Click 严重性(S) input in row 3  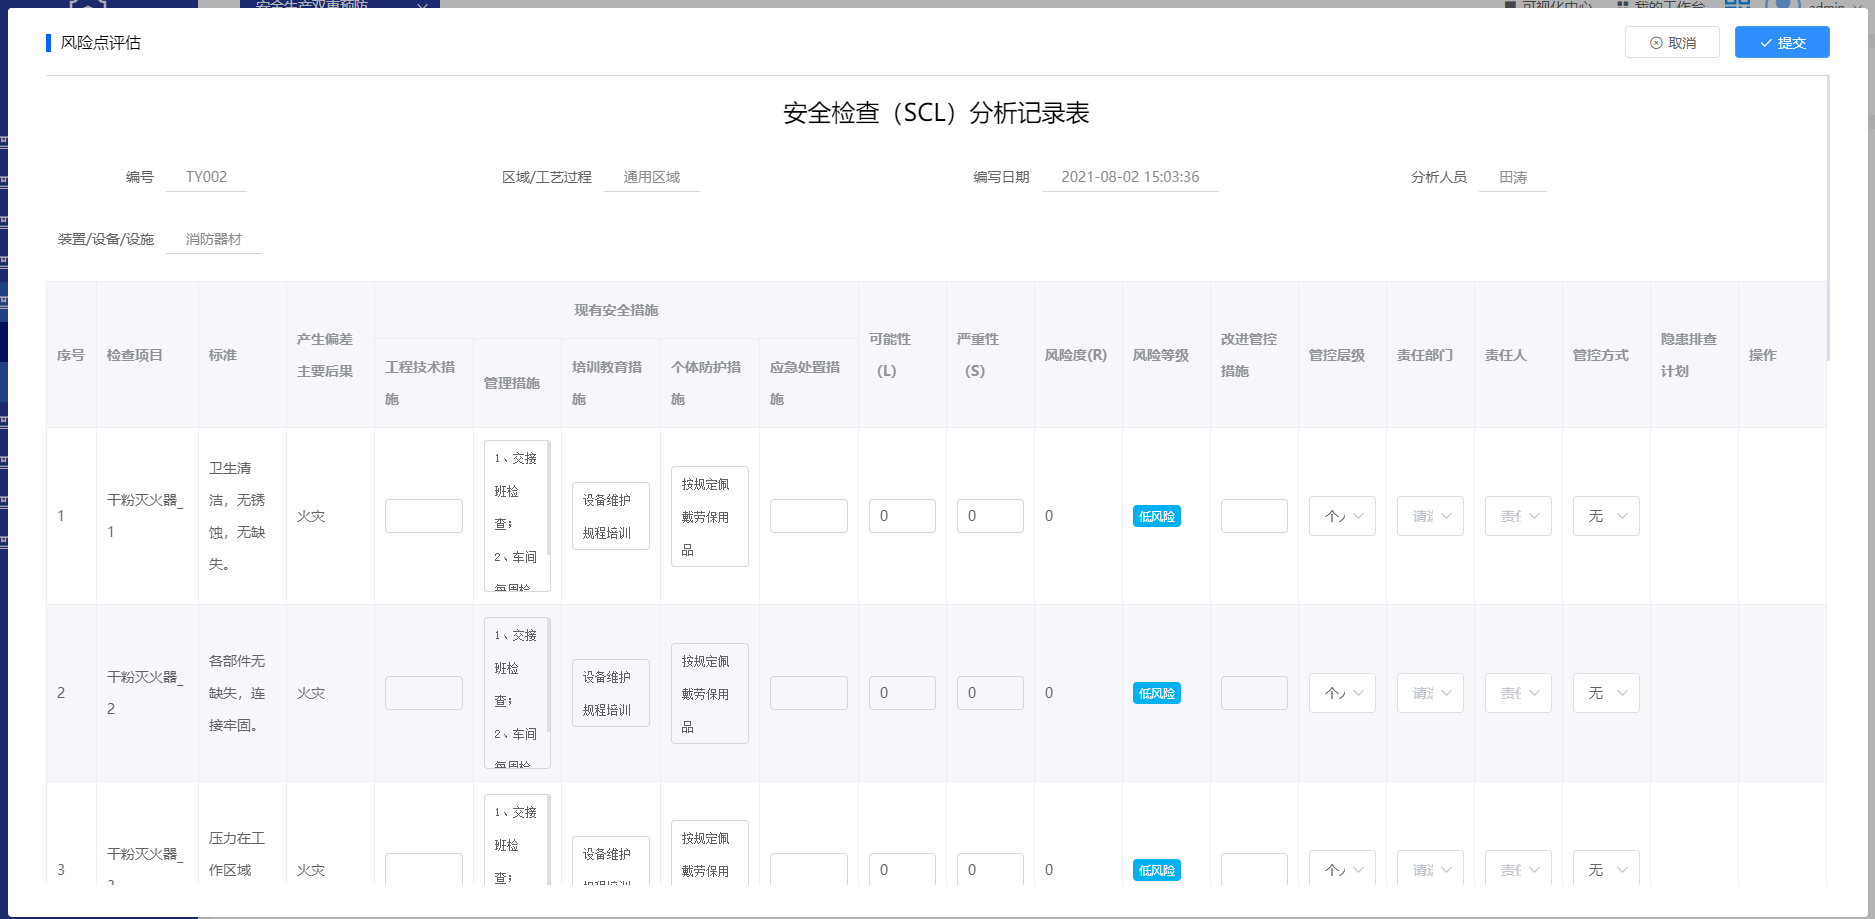(990, 869)
